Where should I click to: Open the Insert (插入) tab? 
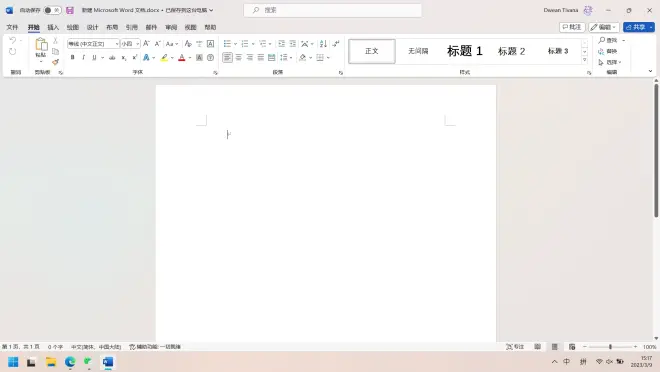click(53, 27)
